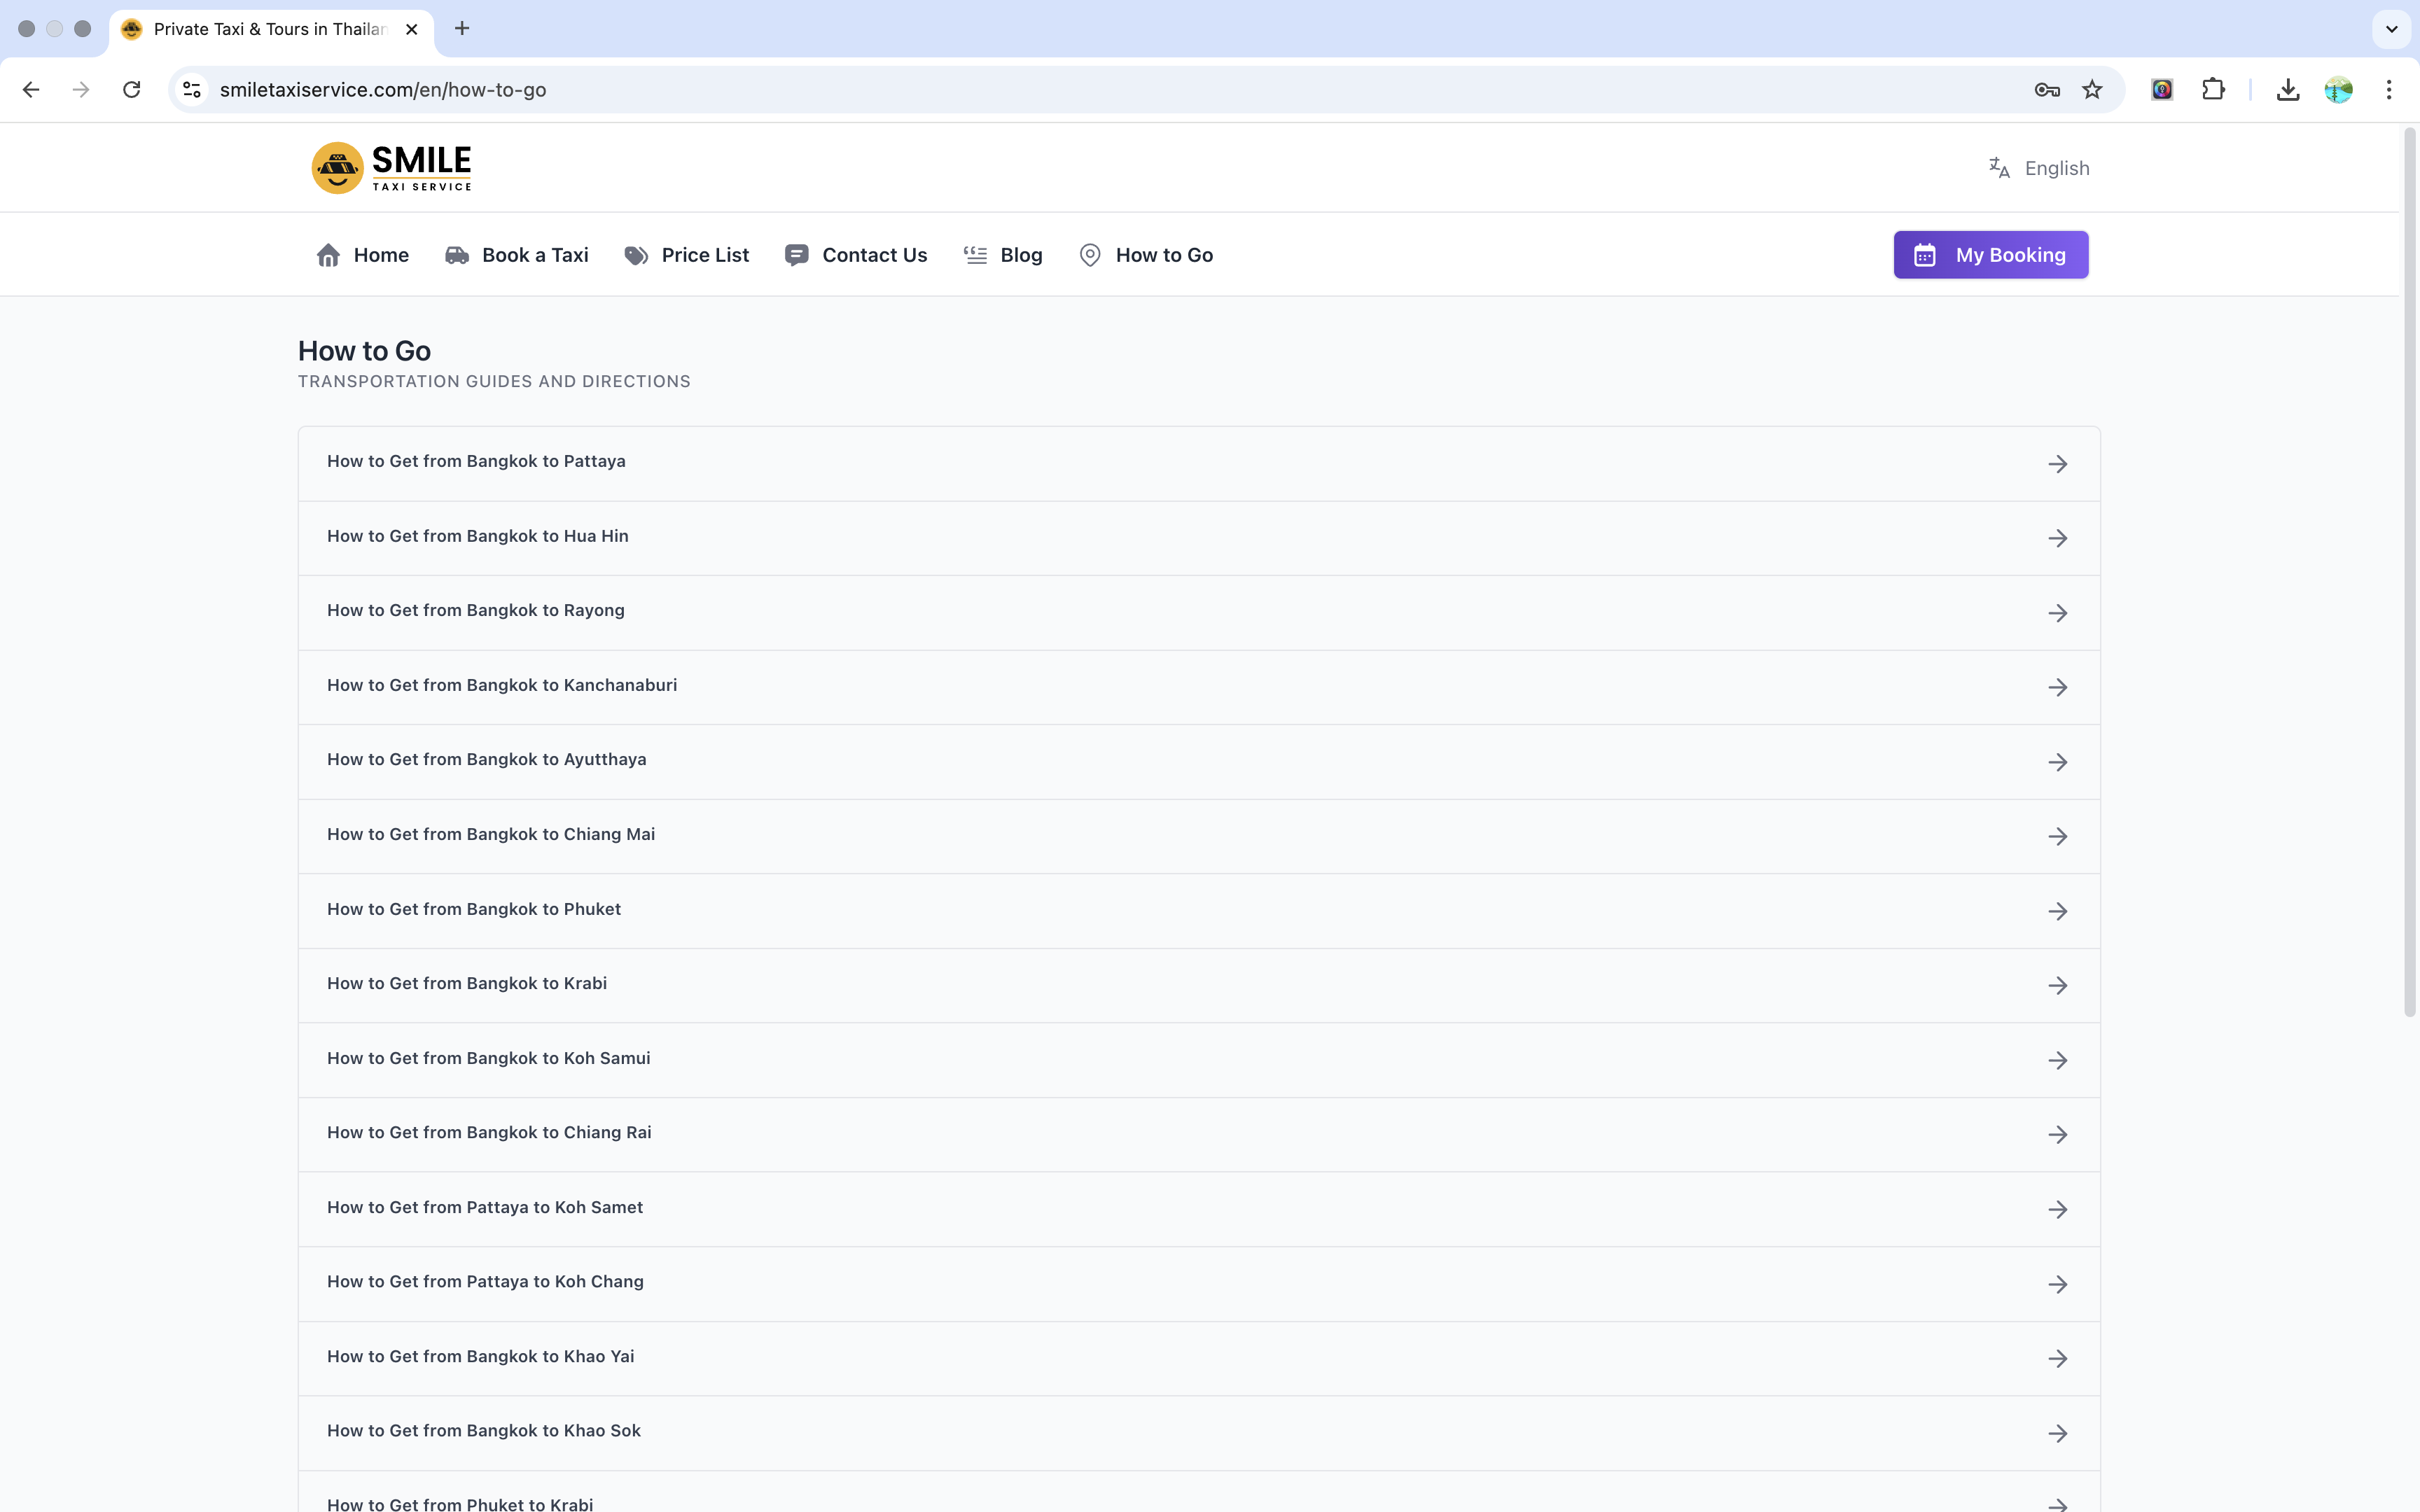
Task: Open the English language selector
Action: pyautogui.click(x=2039, y=168)
